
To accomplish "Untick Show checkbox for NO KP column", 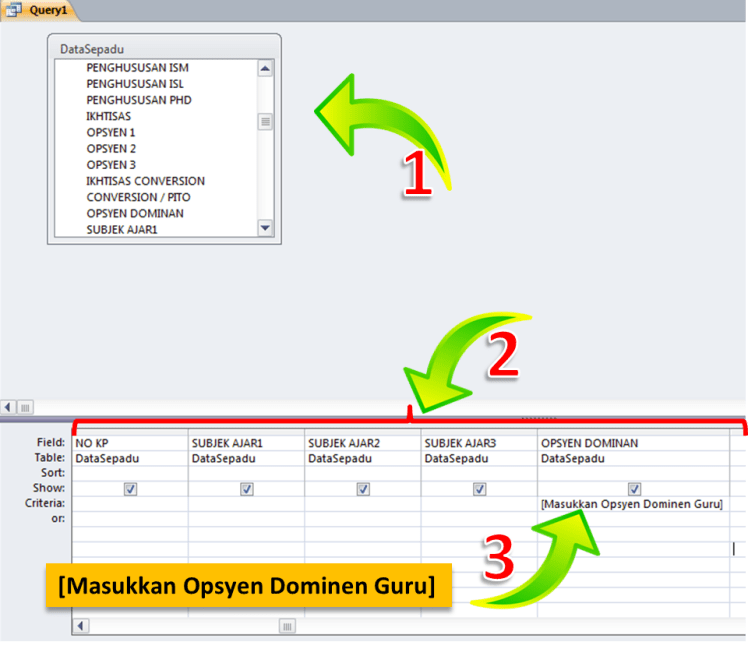I will pyautogui.click(x=130, y=489).
